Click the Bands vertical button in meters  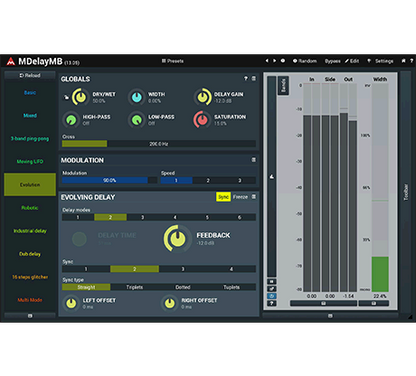(x=283, y=86)
